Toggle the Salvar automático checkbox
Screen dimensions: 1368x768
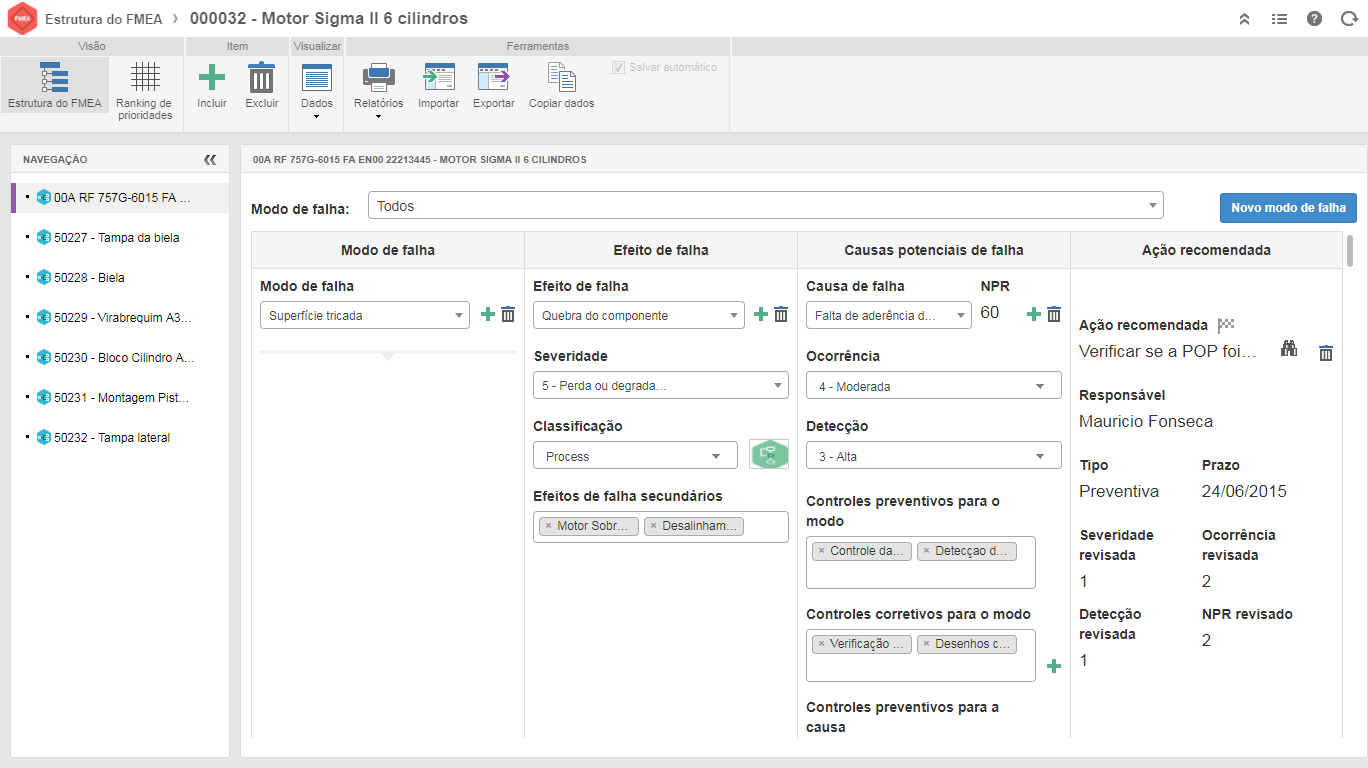pos(619,67)
